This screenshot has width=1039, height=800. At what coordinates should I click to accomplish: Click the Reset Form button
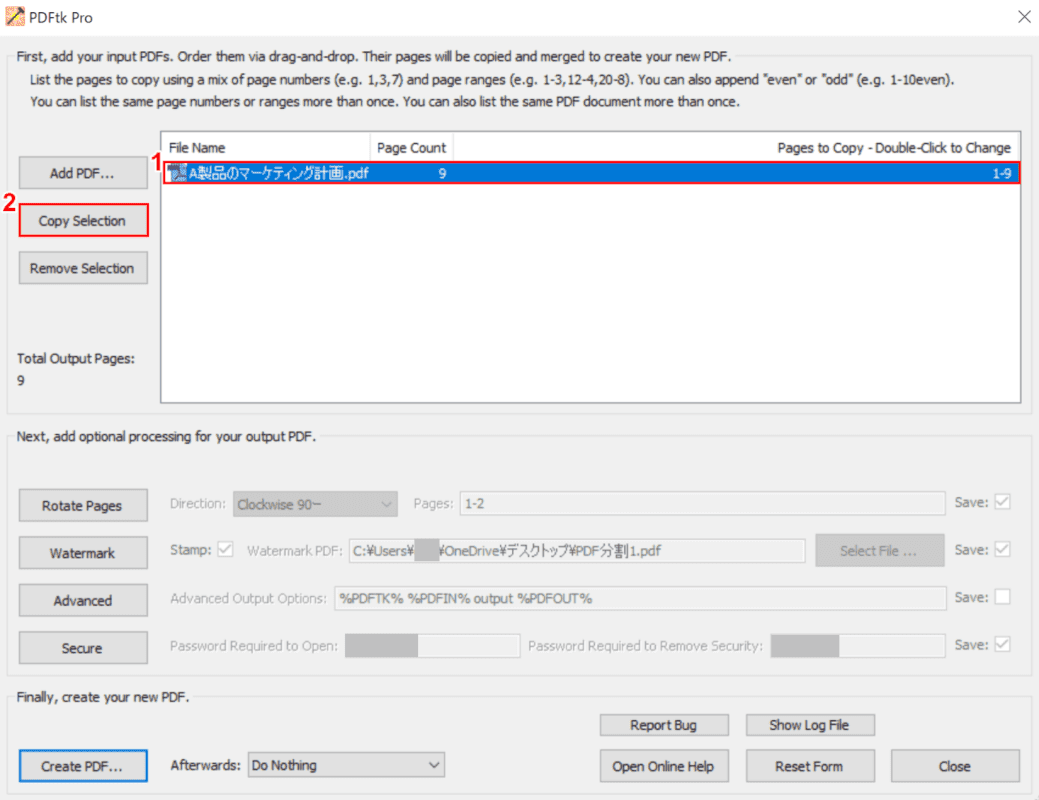click(x=810, y=766)
